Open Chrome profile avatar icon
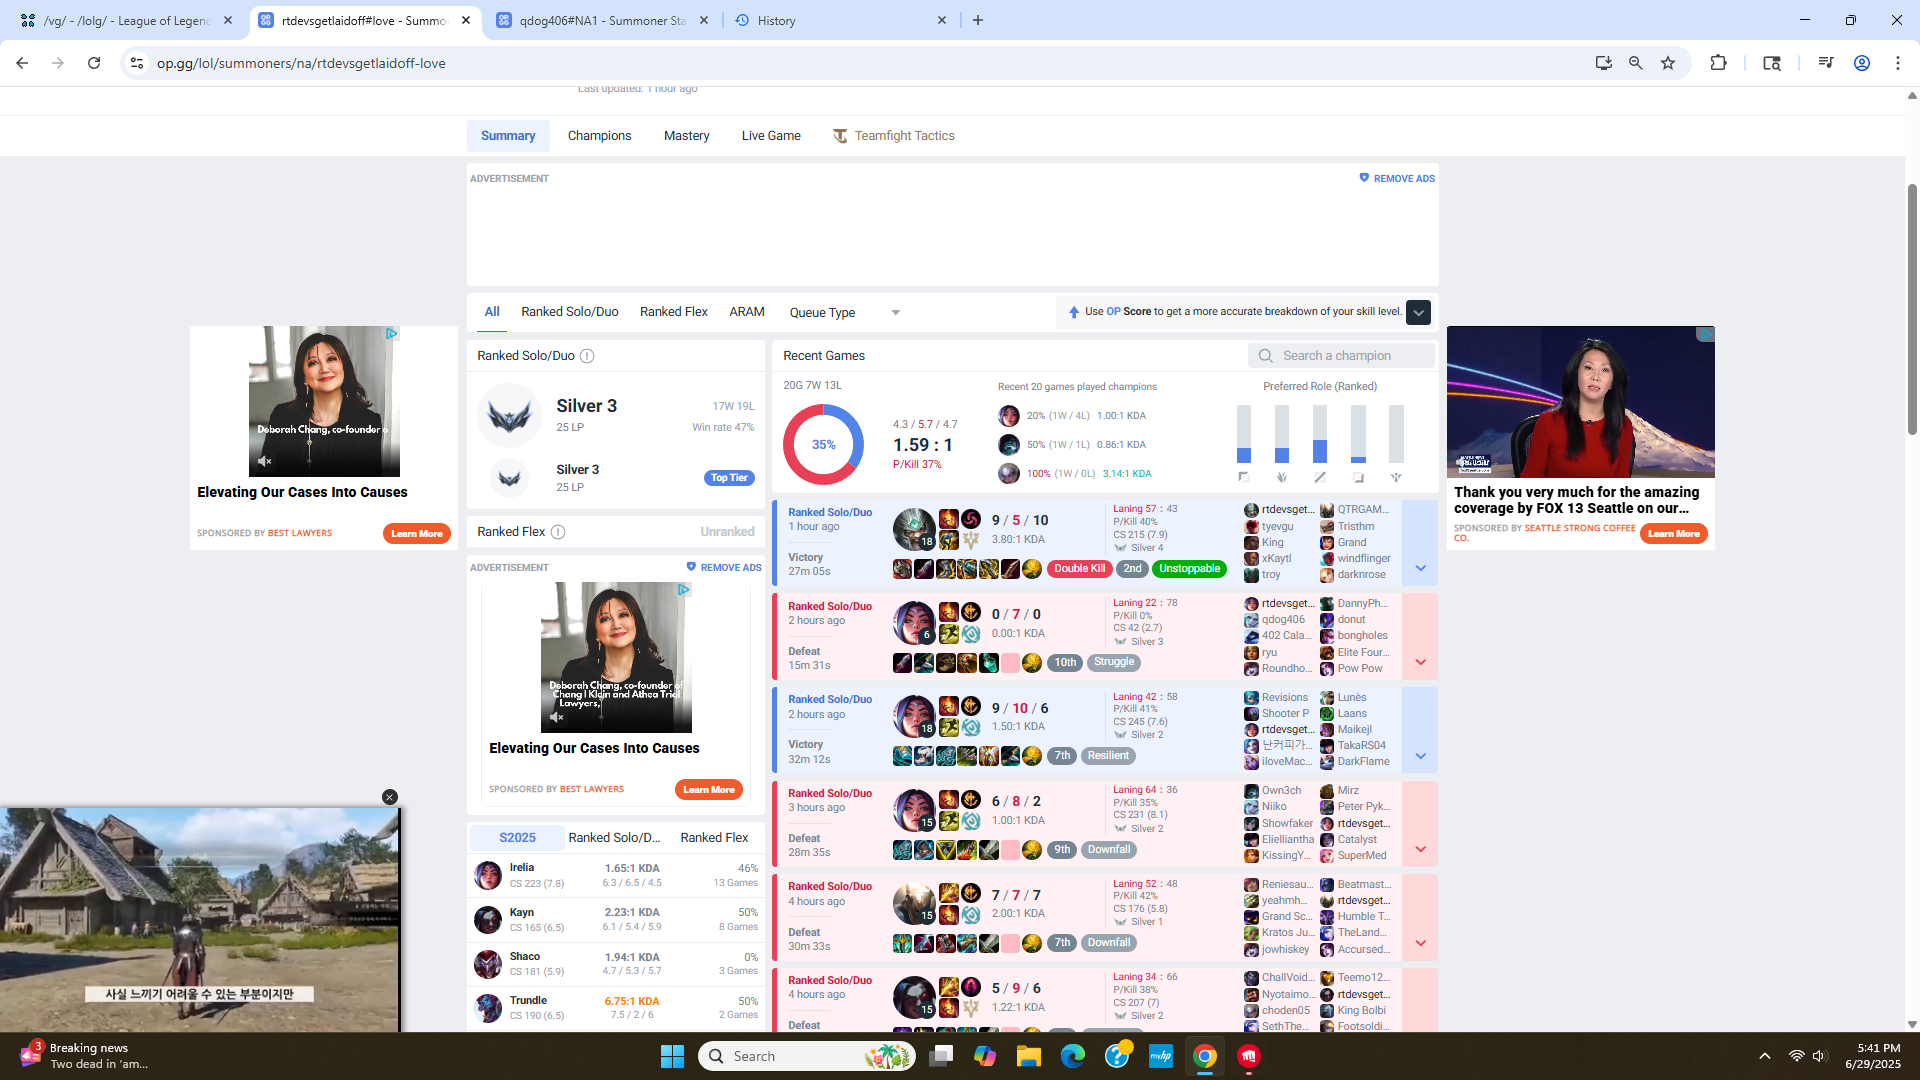This screenshot has height=1080, width=1920. 1862,63
